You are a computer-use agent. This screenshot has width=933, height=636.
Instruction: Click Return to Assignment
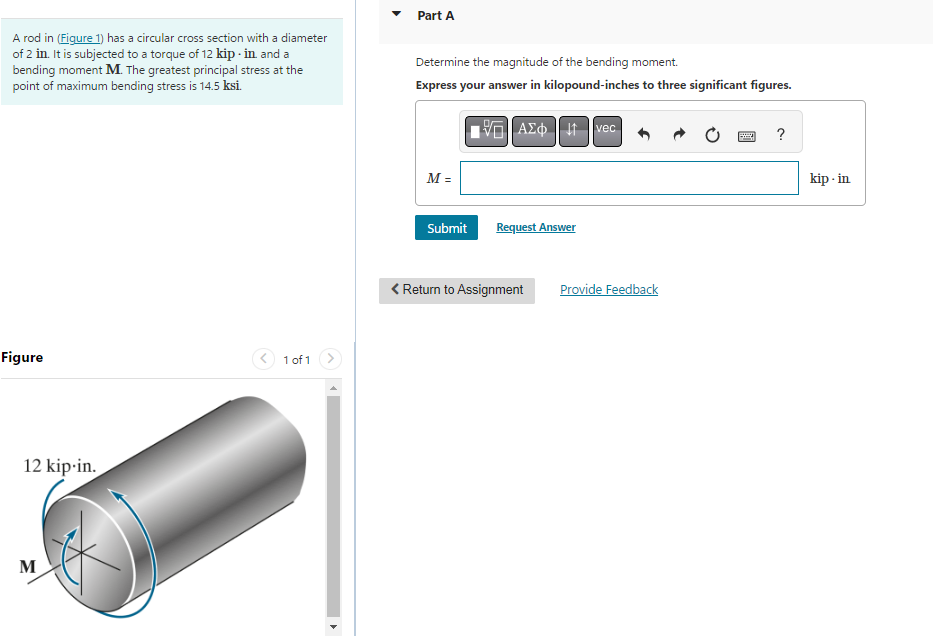[456, 290]
